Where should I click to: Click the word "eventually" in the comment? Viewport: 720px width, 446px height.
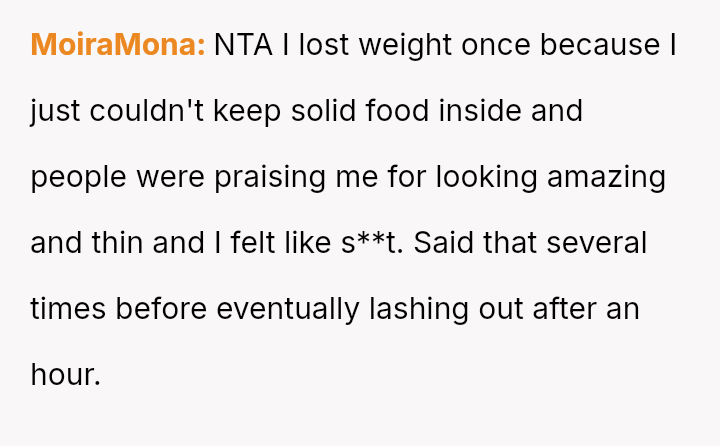pos(286,309)
